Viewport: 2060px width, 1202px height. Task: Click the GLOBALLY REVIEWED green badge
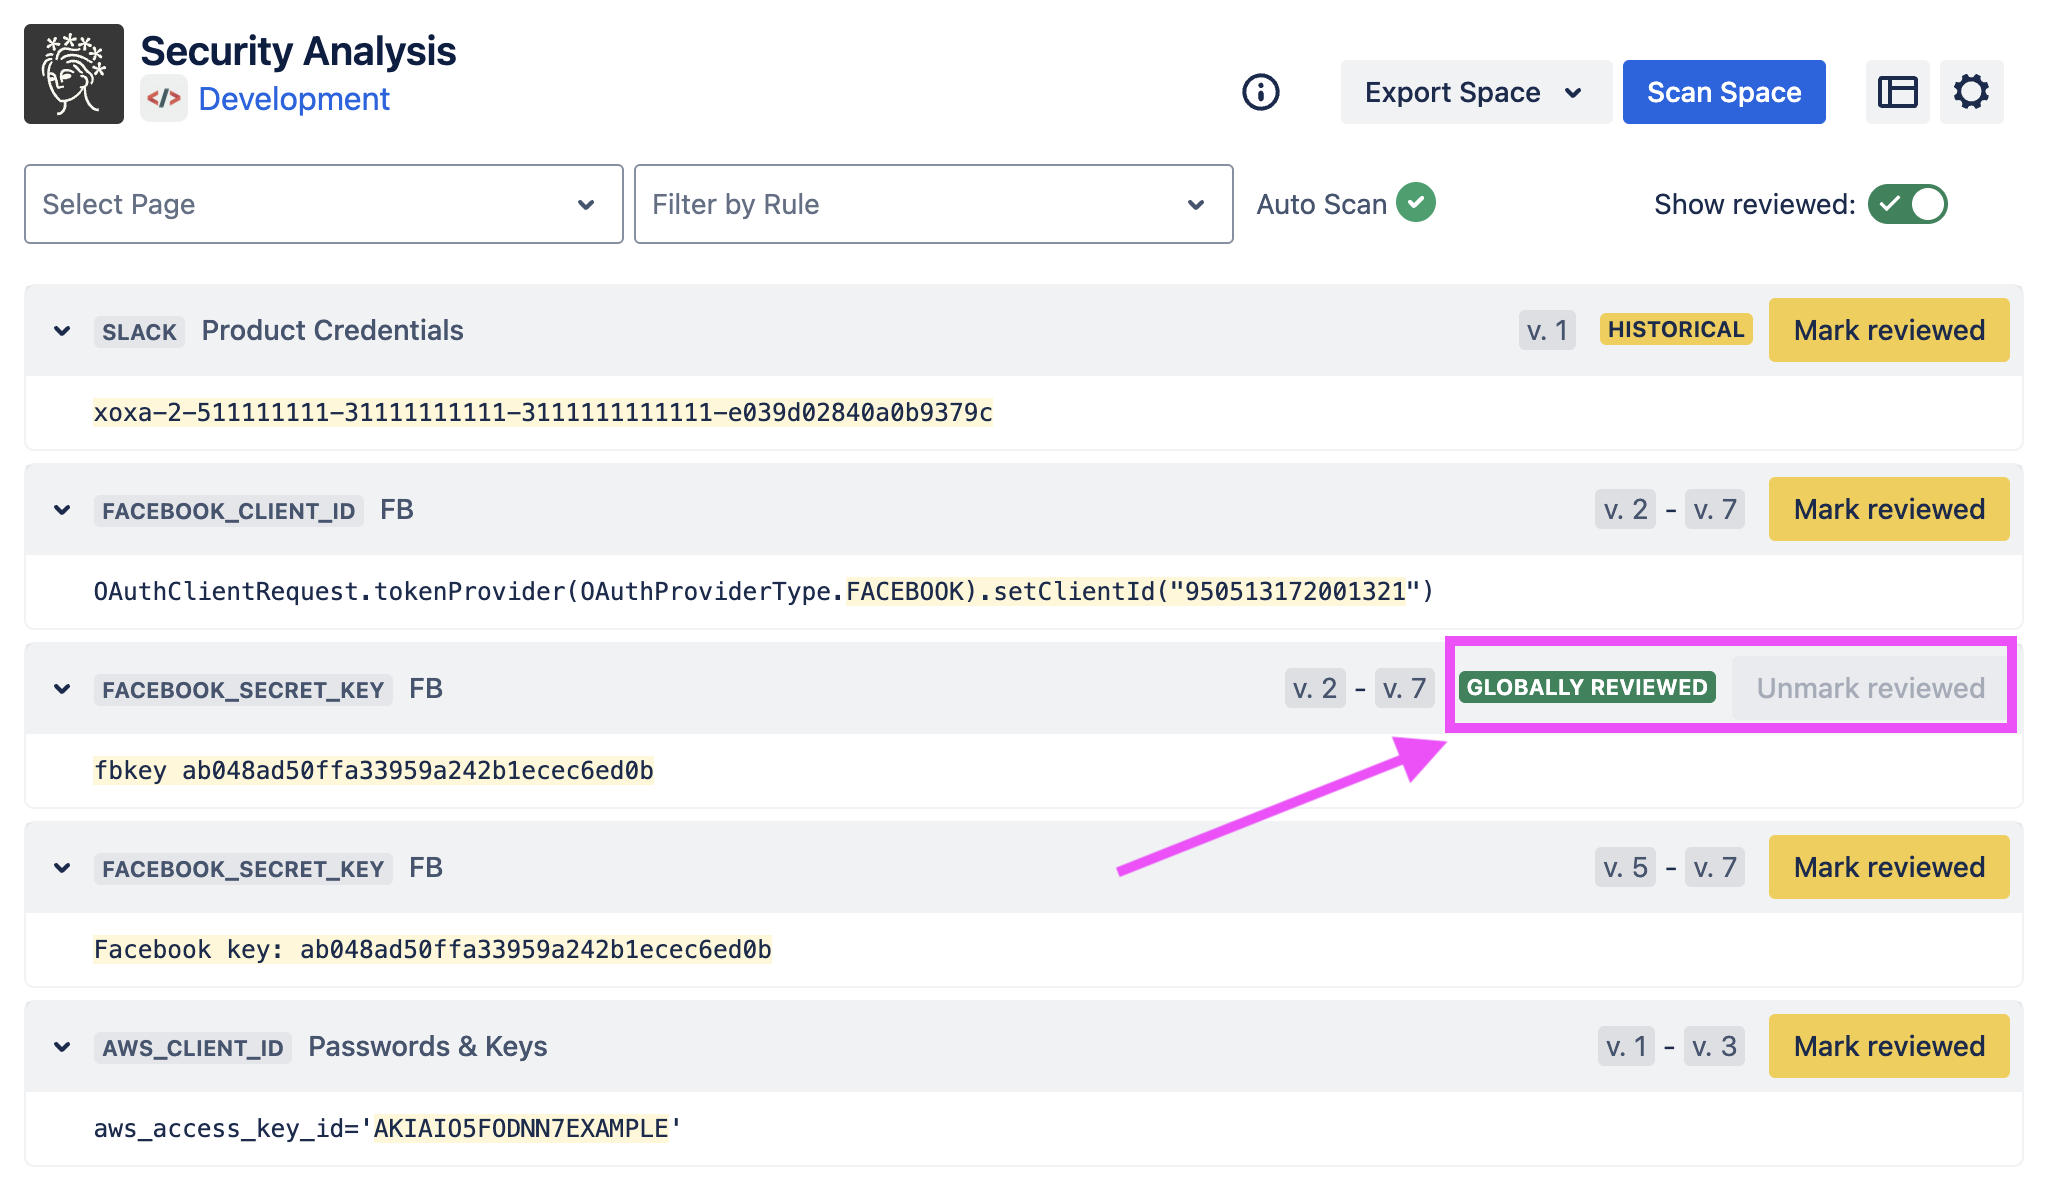tap(1586, 688)
